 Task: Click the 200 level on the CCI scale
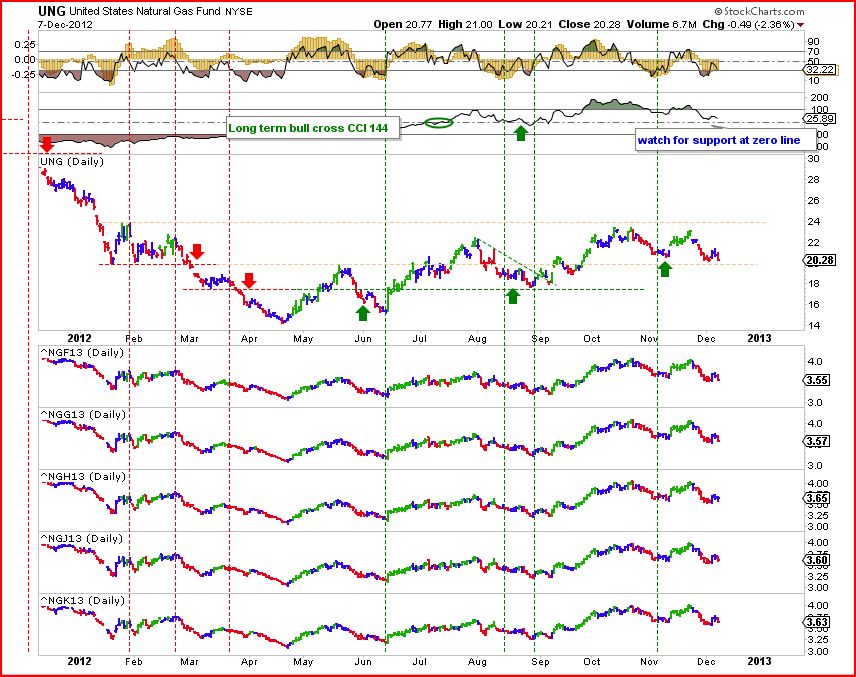820,98
